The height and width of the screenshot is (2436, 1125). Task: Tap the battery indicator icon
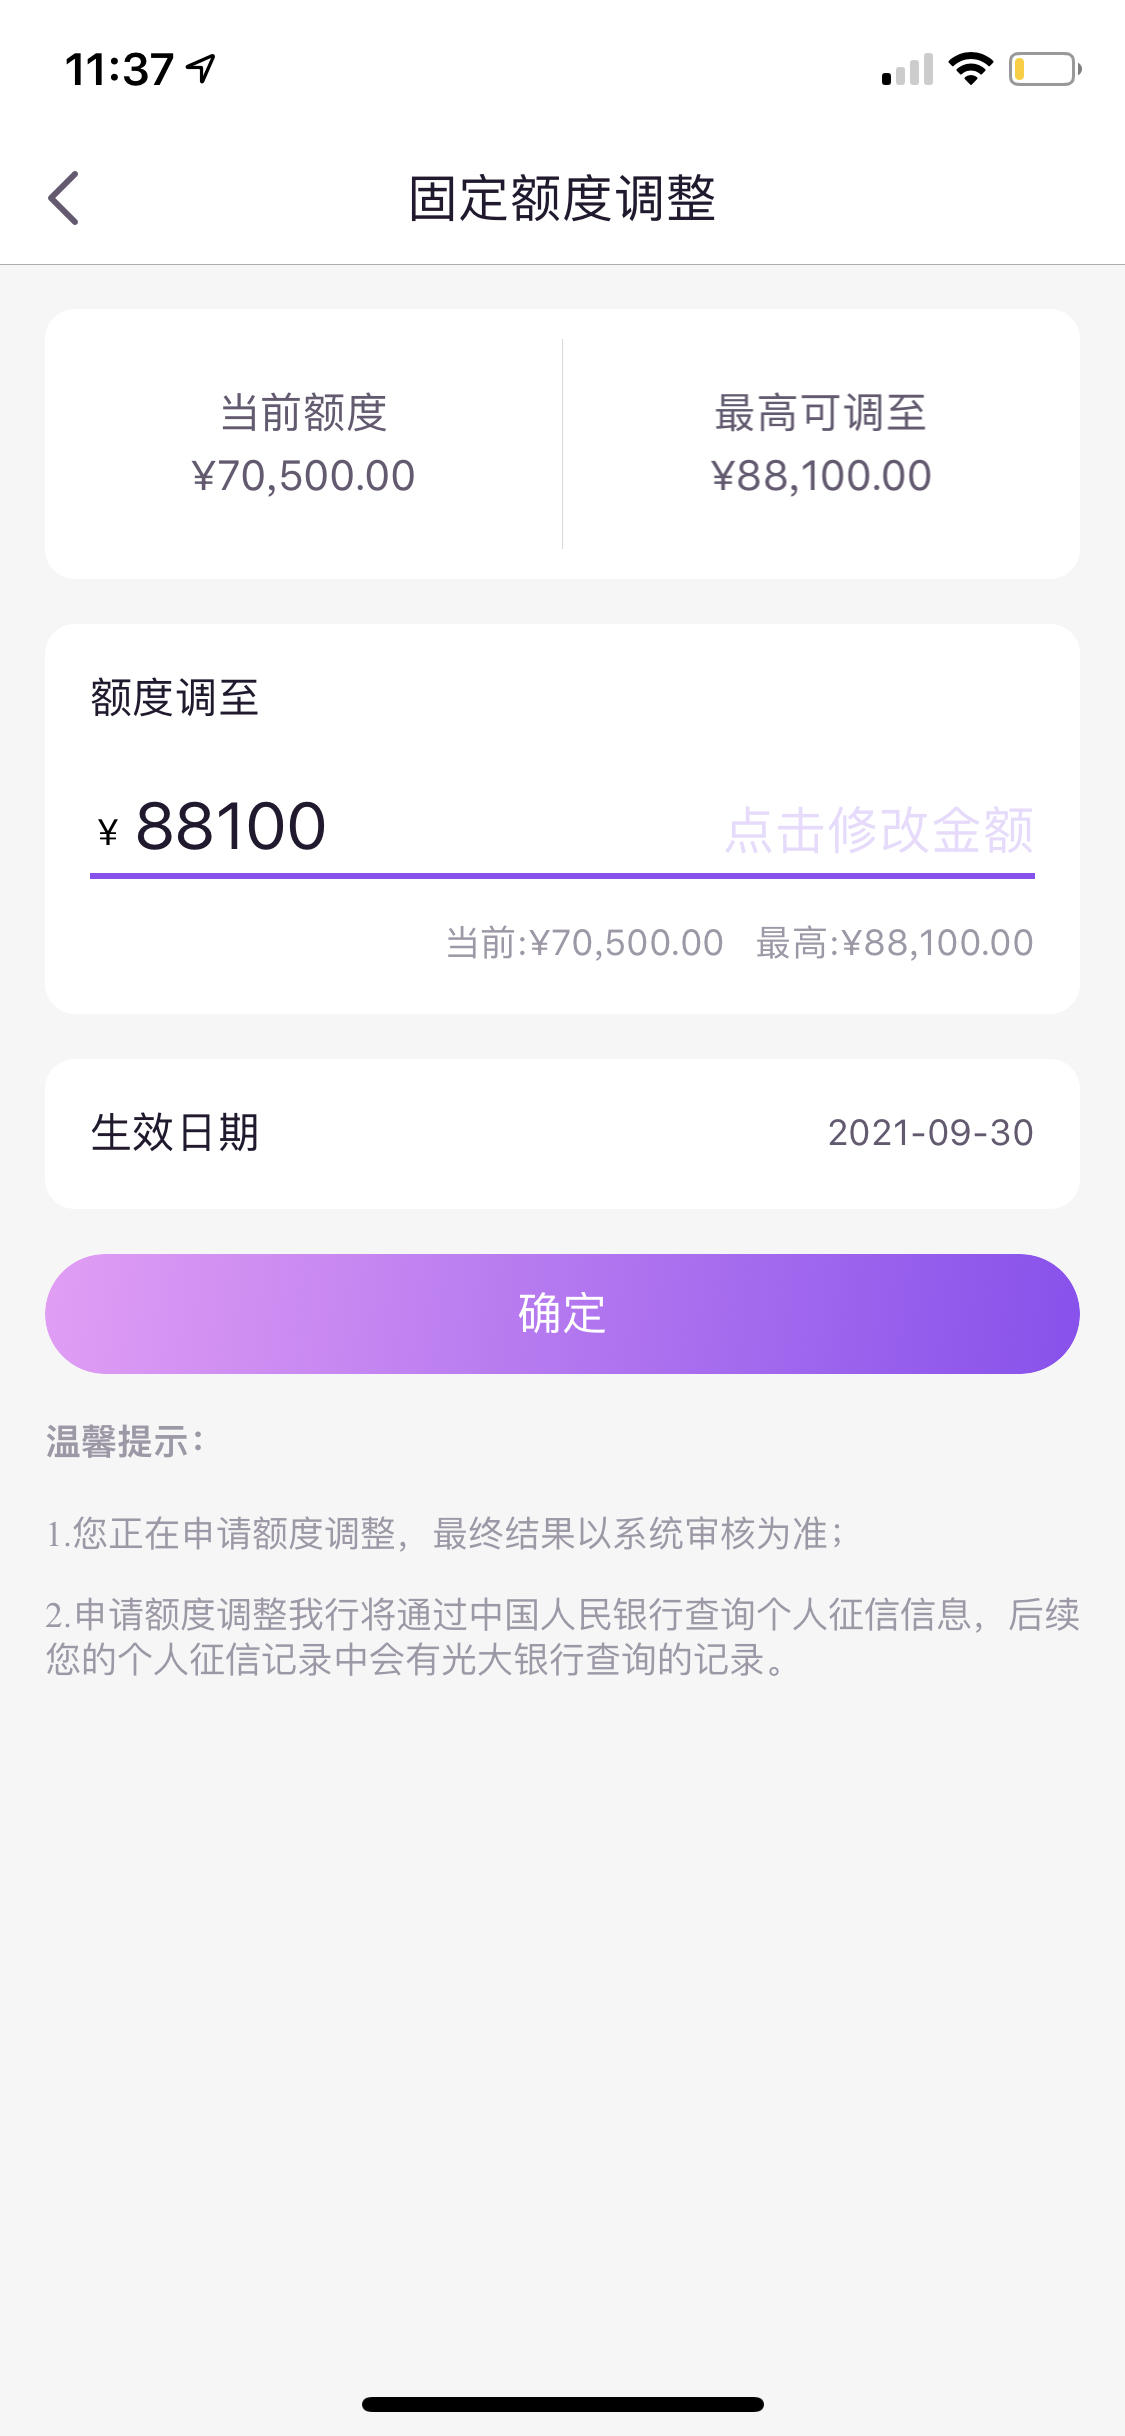1045,69
